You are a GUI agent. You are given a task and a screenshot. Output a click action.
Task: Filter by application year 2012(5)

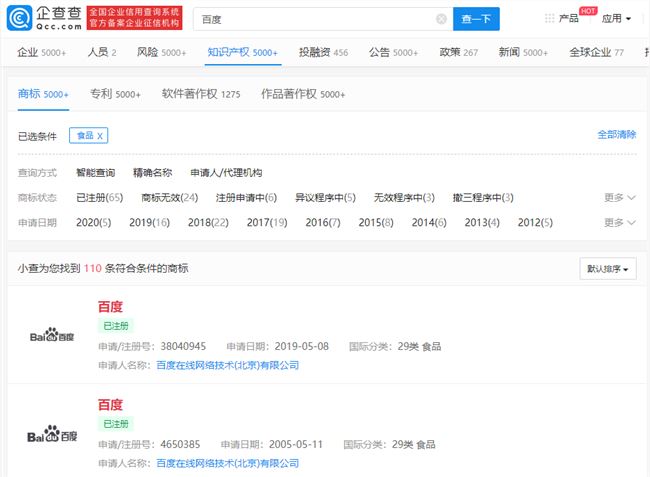pyautogui.click(x=535, y=223)
